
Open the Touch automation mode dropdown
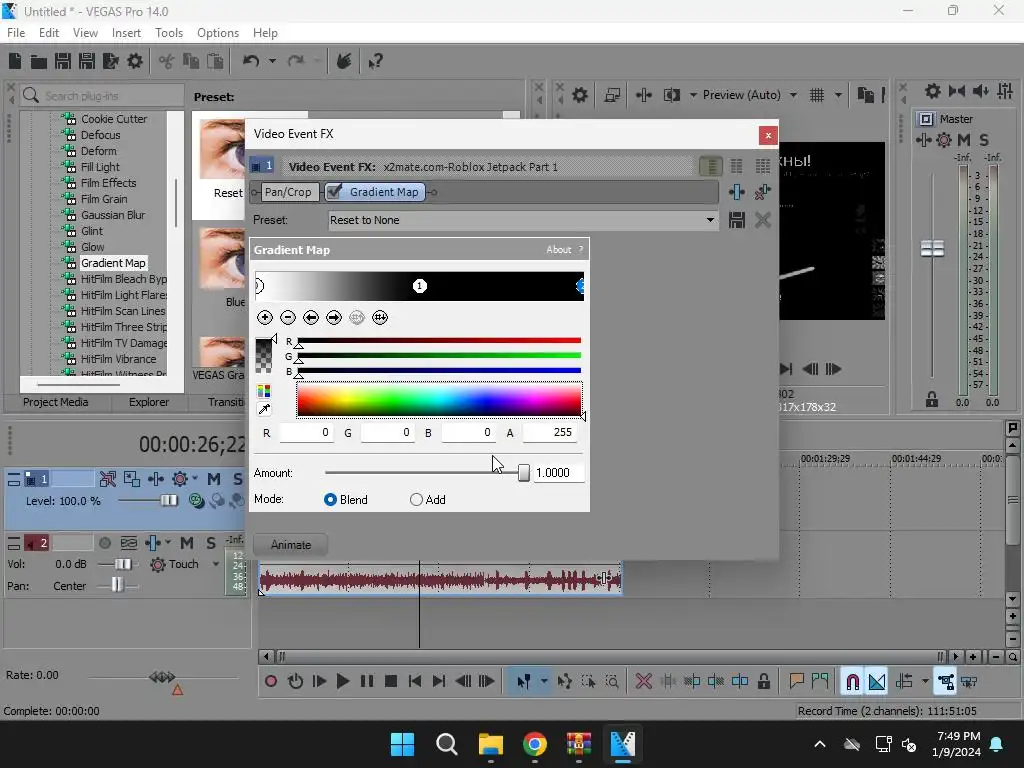point(216,564)
